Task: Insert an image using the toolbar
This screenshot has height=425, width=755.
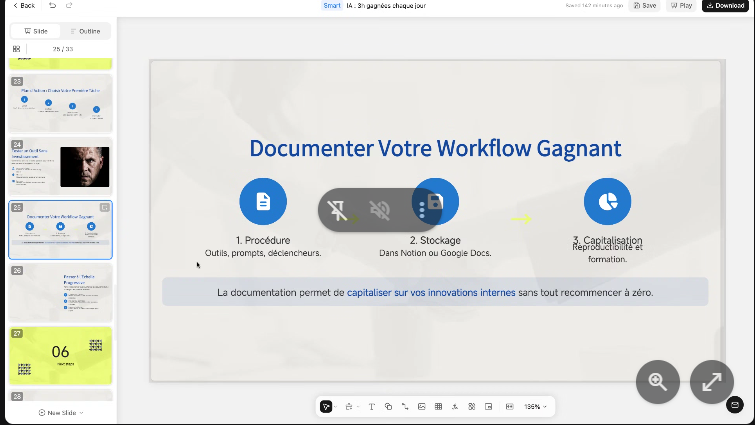Action: [422, 407]
